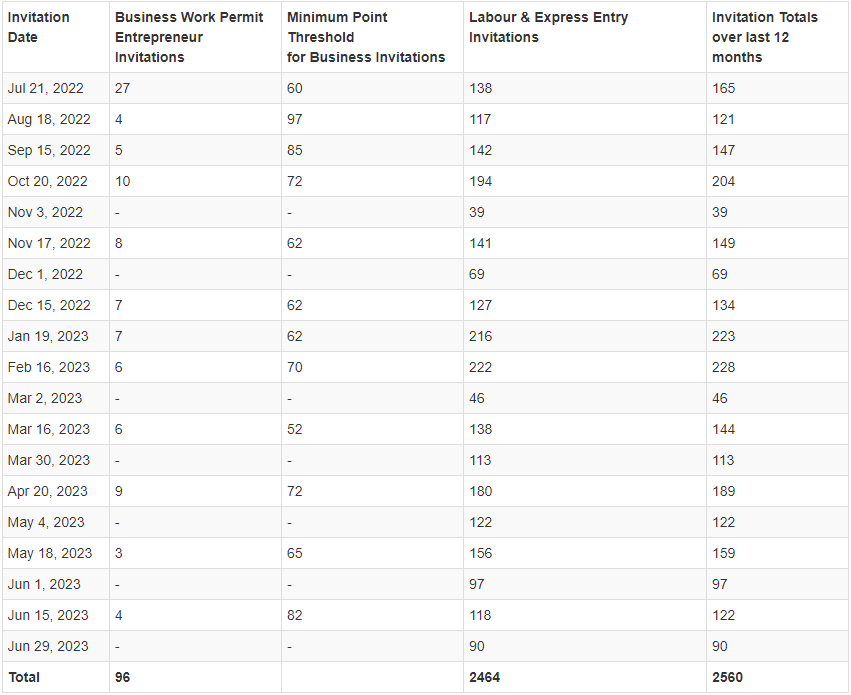The width and height of the screenshot is (851, 695).
Task: Select the Feb 16, 2023 date cell
Action: (48, 367)
